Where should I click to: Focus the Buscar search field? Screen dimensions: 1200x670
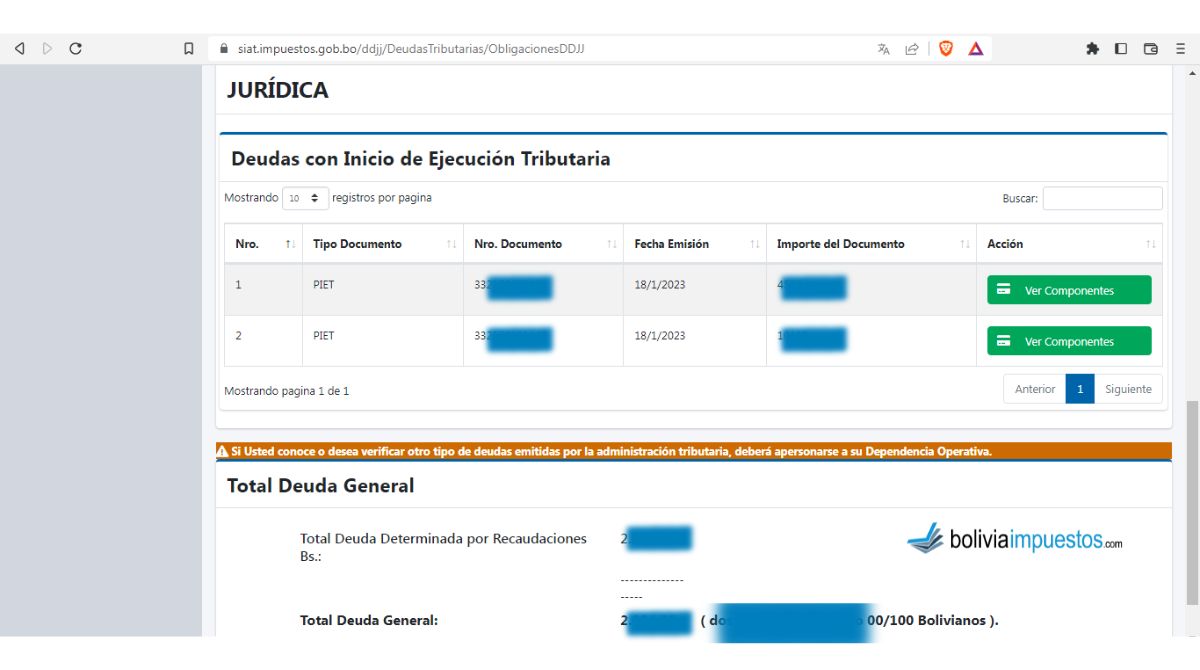[x=1102, y=198]
